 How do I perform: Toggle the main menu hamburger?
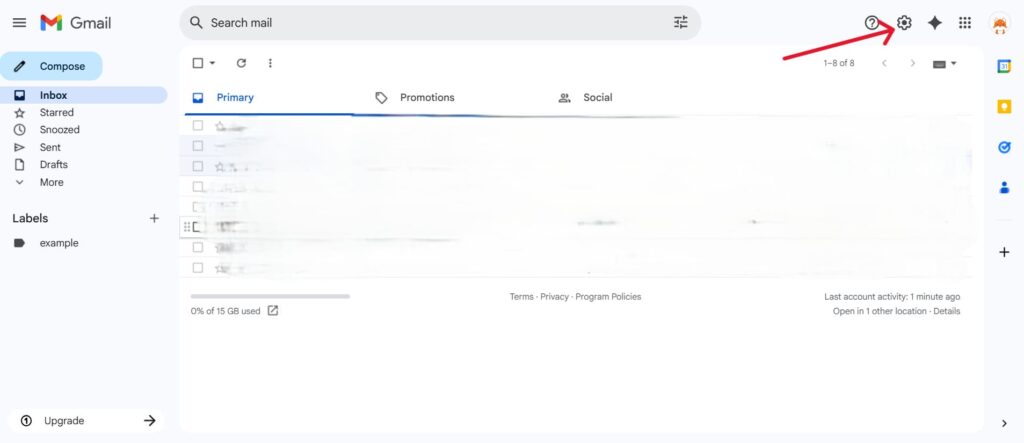tap(19, 22)
